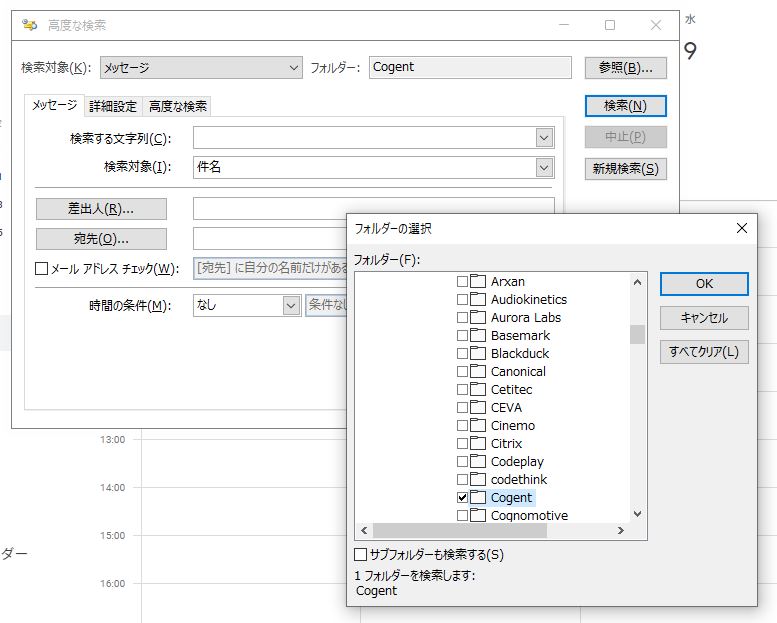
Task: Click the Blackduck folder icon
Action: [478, 354]
